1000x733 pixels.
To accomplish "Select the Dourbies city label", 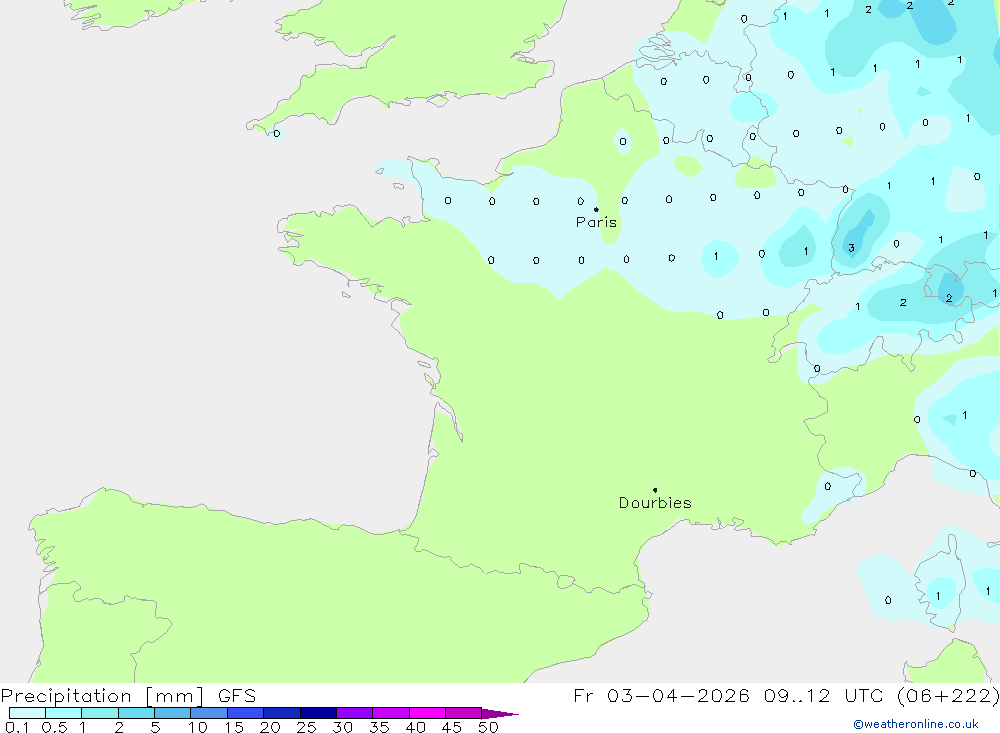I will pos(655,503).
